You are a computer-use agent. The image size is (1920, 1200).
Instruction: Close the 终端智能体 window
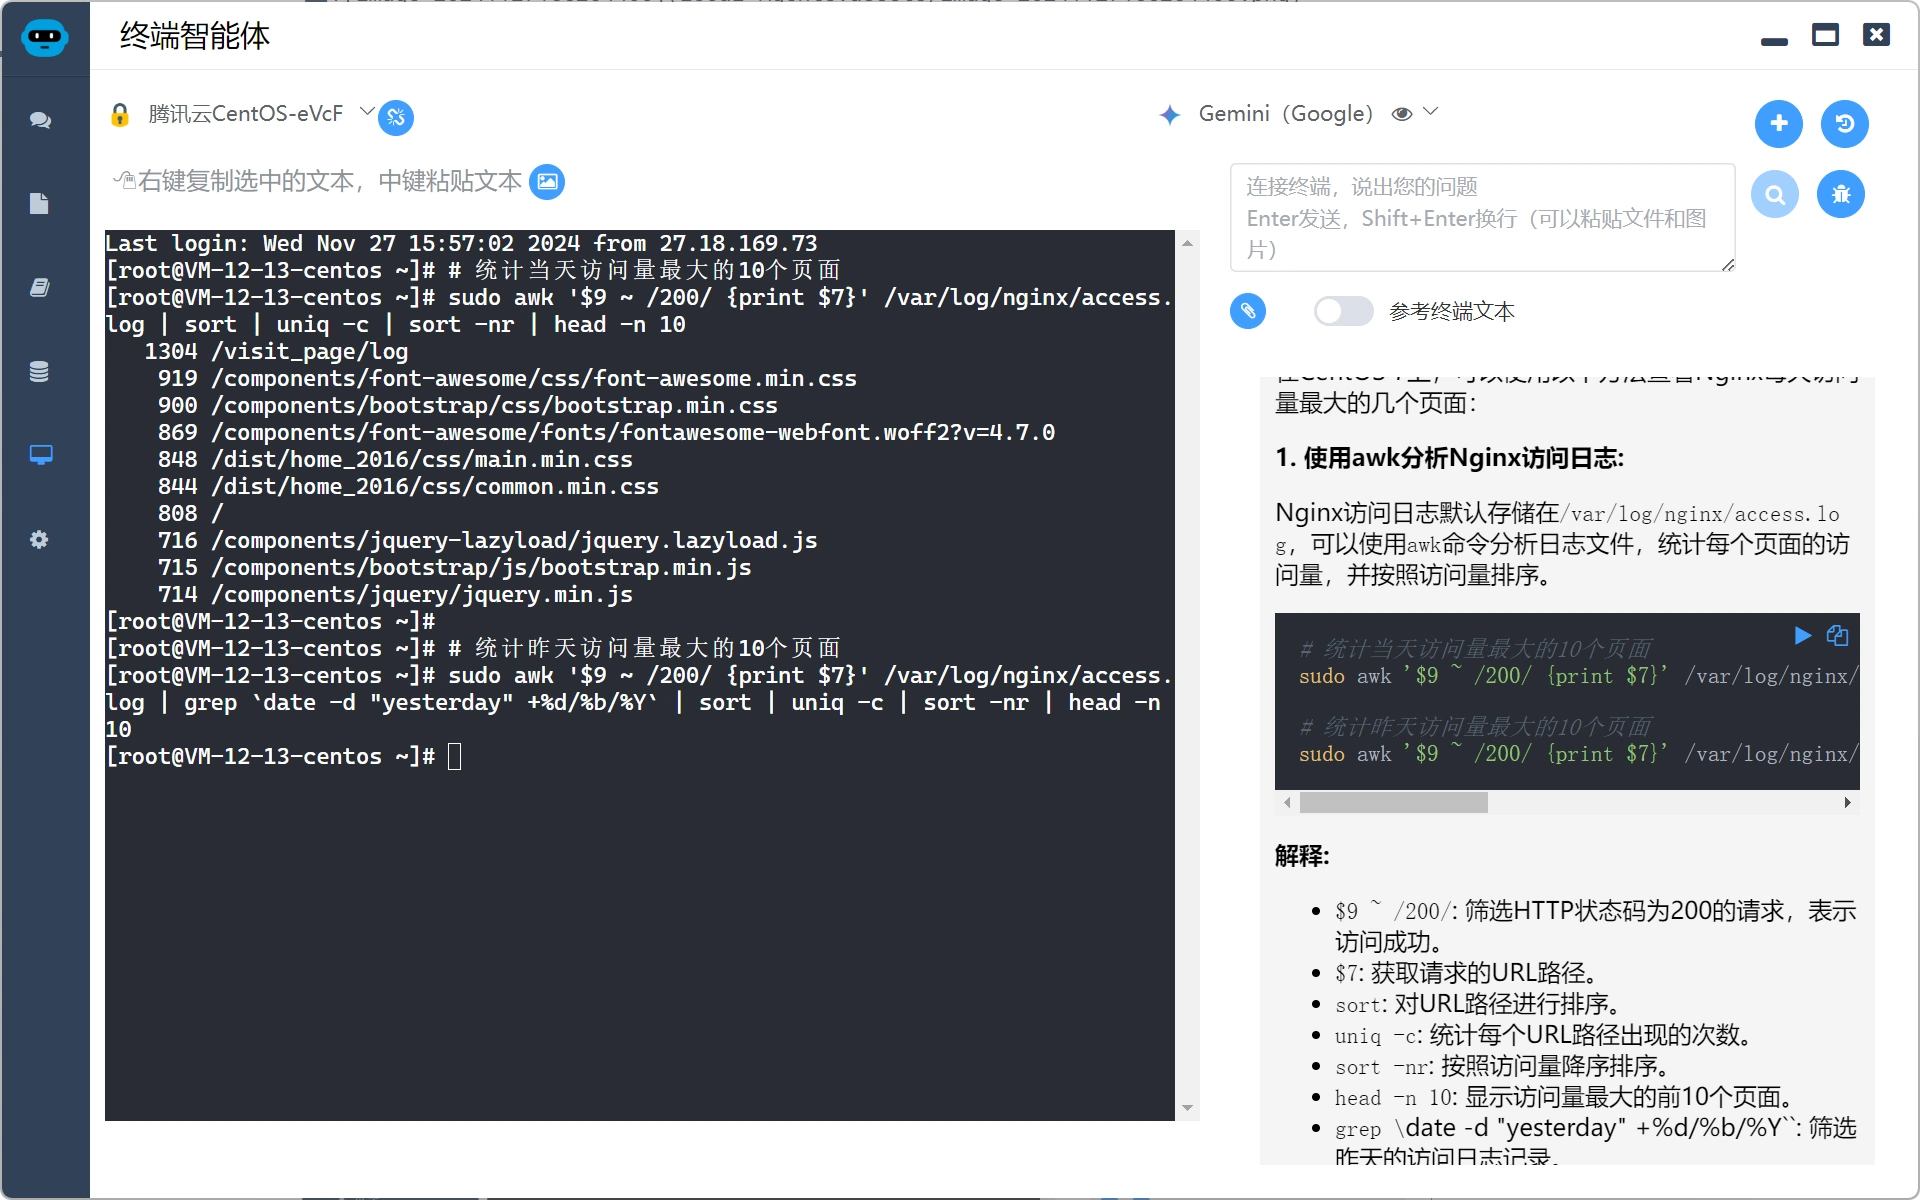1876,35
